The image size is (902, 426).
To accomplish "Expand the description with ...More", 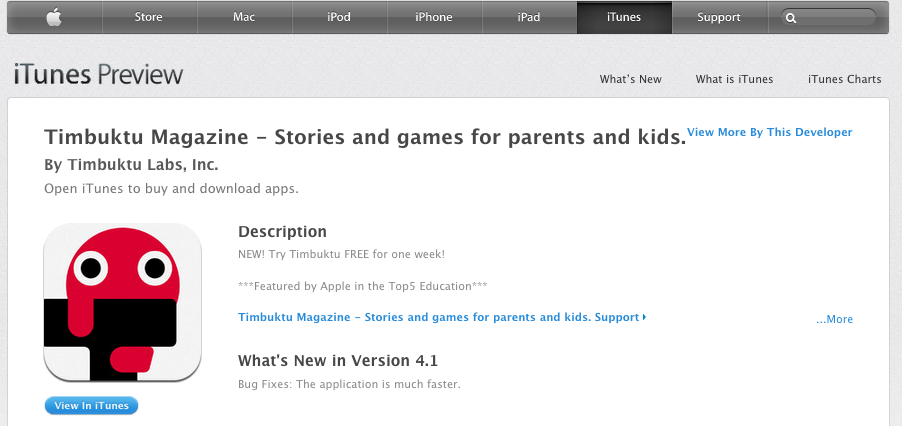I will point(834,320).
